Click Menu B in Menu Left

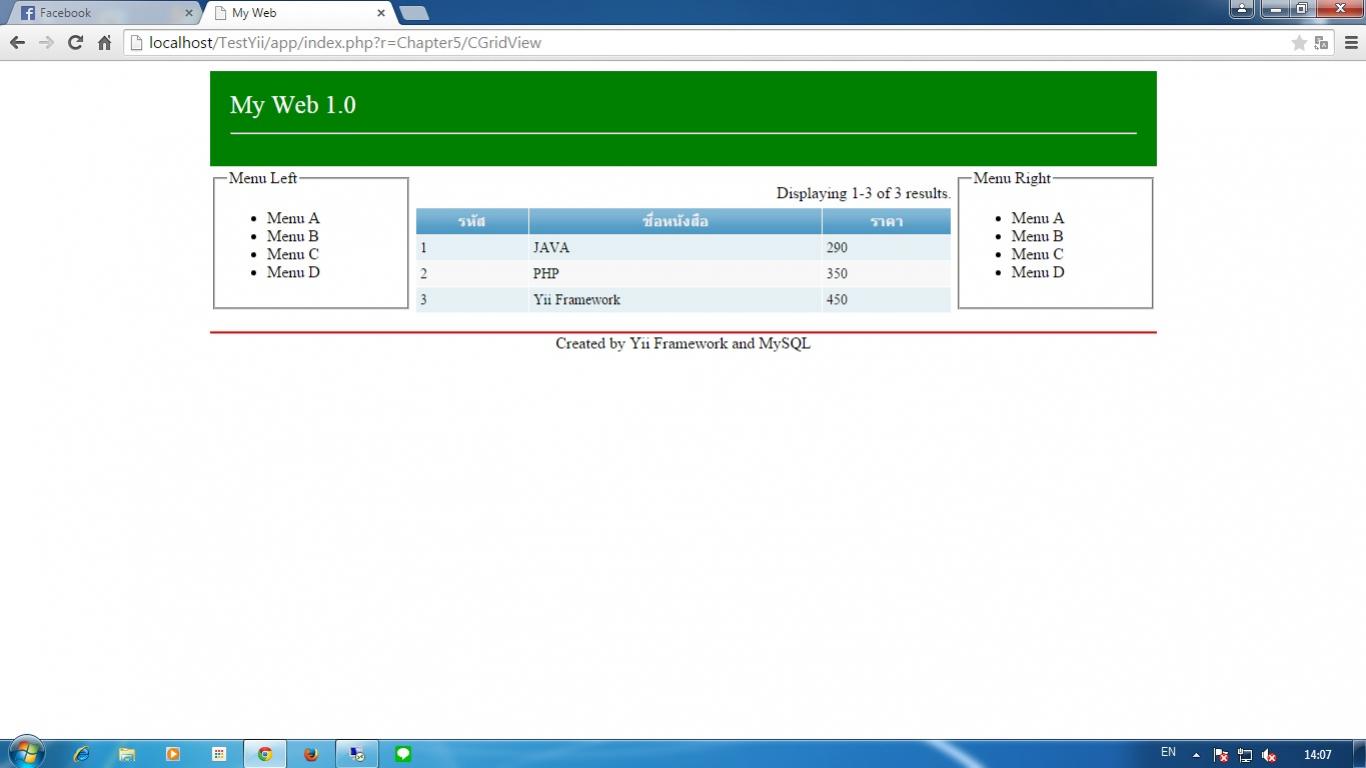coord(293,236)
